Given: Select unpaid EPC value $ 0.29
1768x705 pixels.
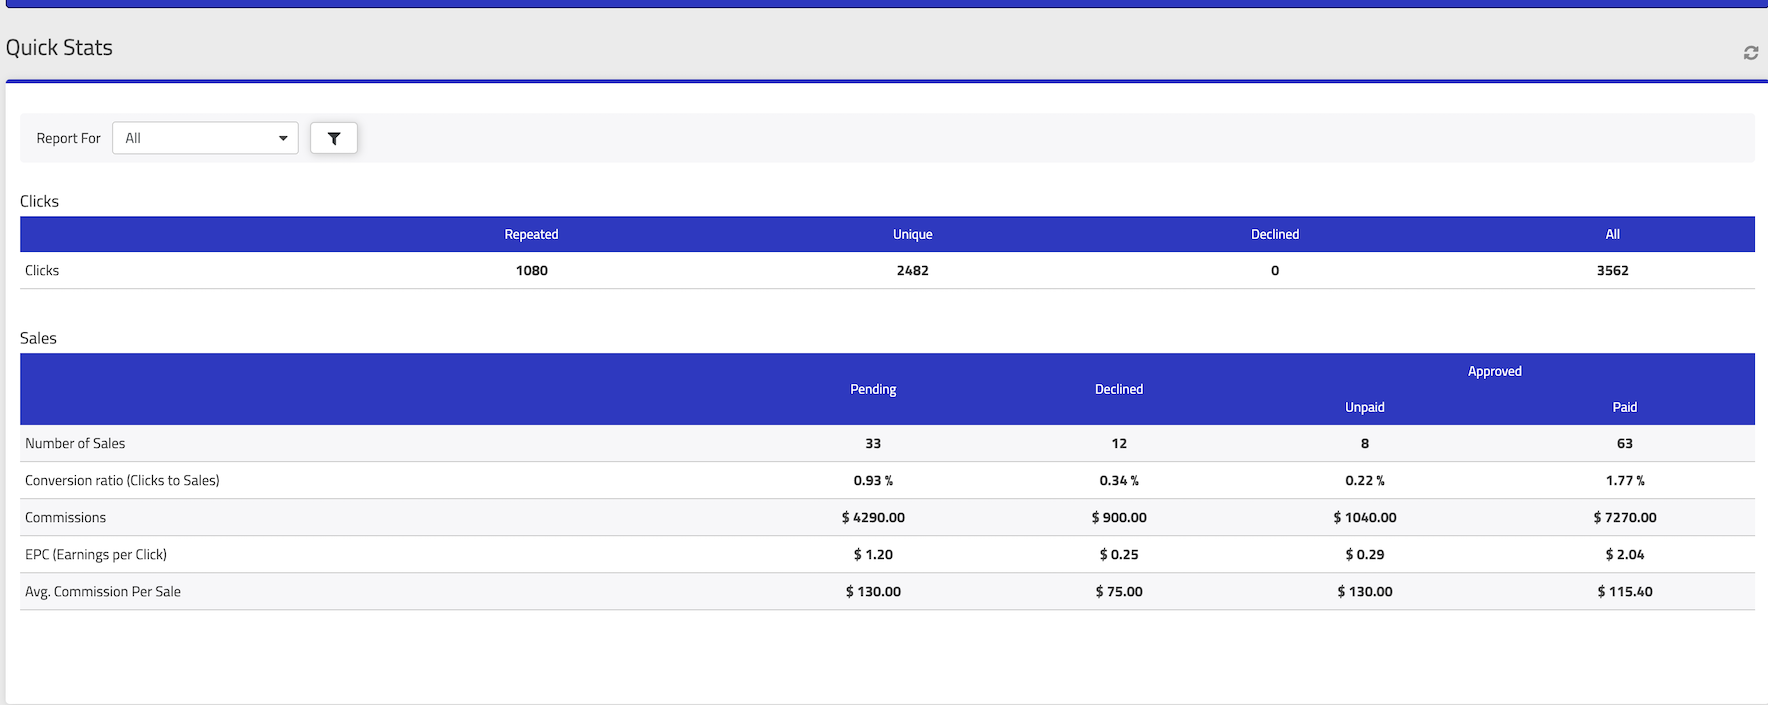Looking at the screenshot, I should (1364, 554).
